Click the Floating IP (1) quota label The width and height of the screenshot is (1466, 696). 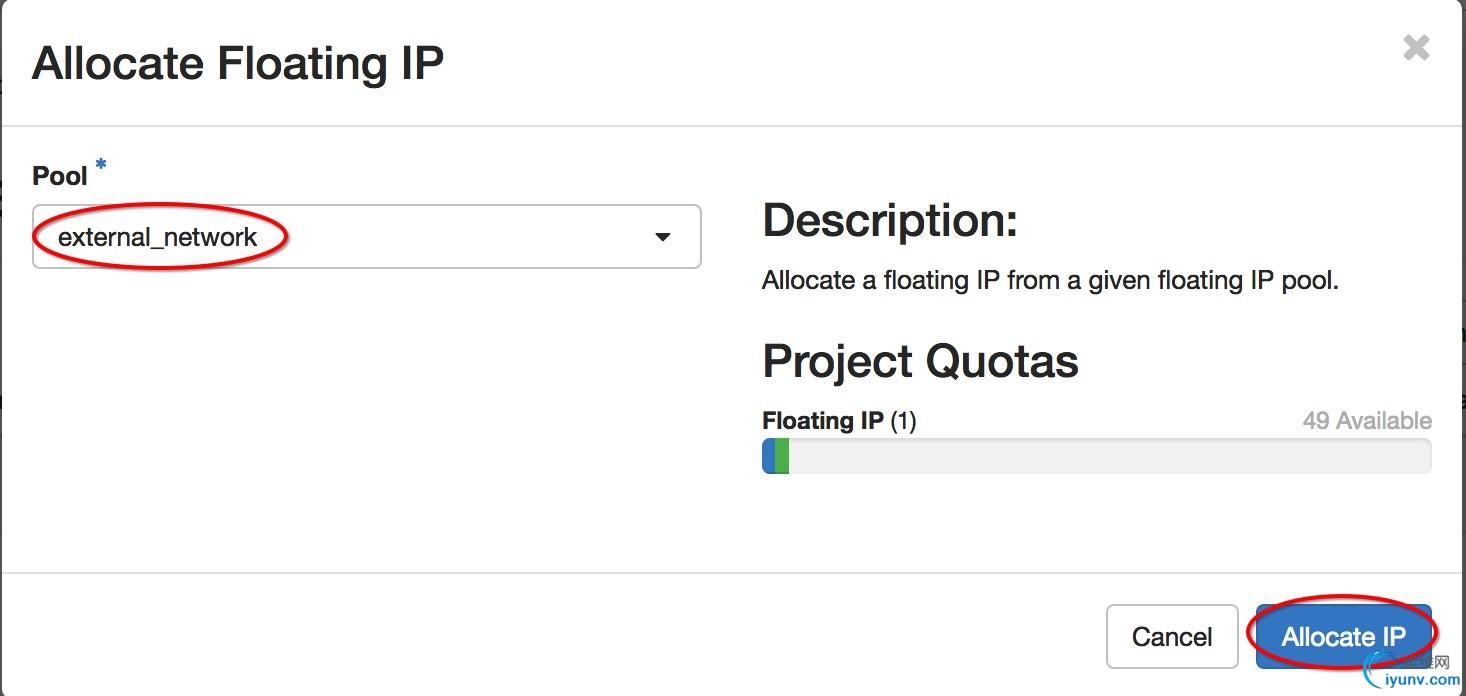[x=838, y=421]
